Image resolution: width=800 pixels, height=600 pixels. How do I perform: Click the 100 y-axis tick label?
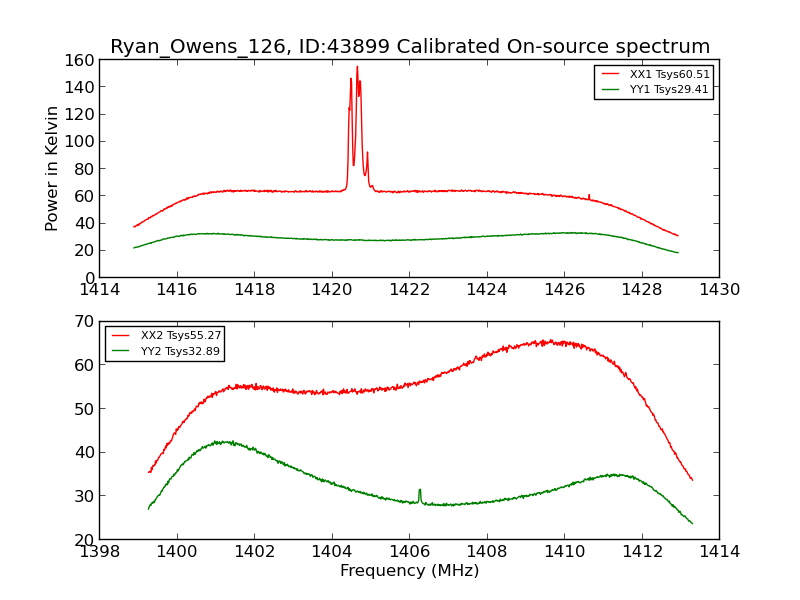pos(80,141)
